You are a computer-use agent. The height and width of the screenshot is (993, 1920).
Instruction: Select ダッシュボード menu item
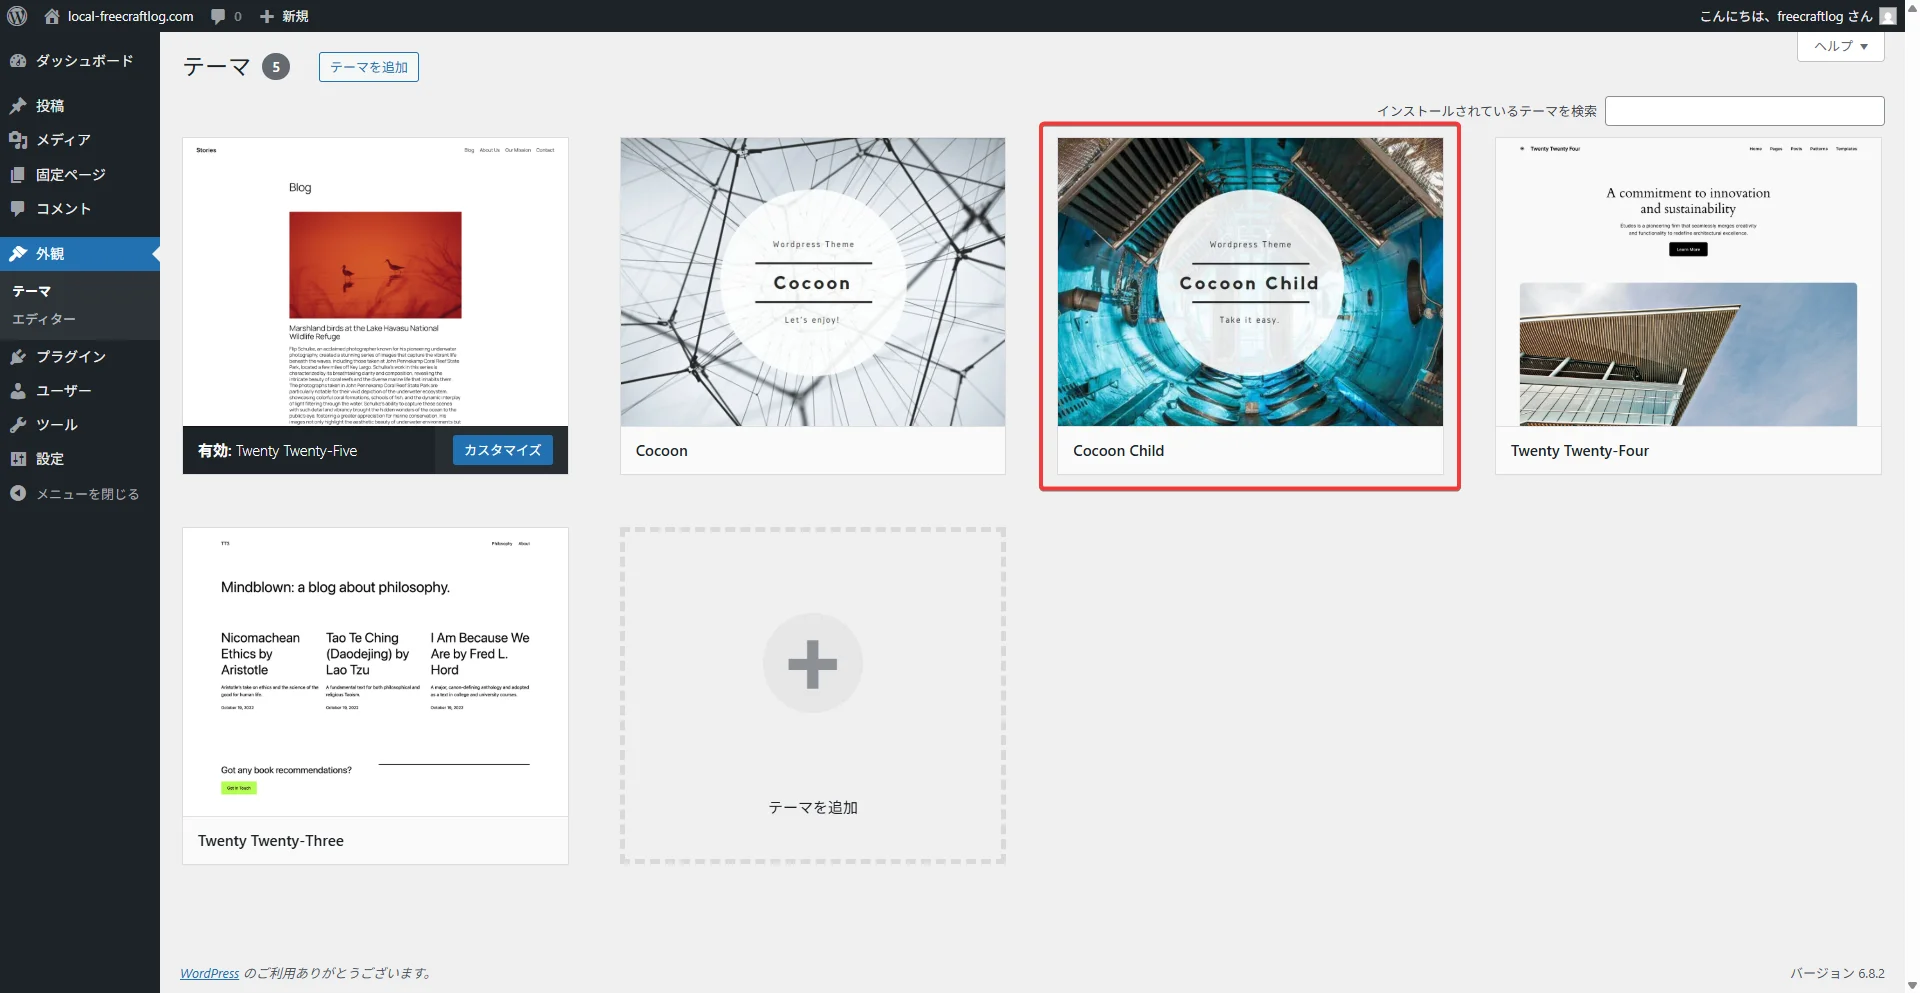[85, 61]
